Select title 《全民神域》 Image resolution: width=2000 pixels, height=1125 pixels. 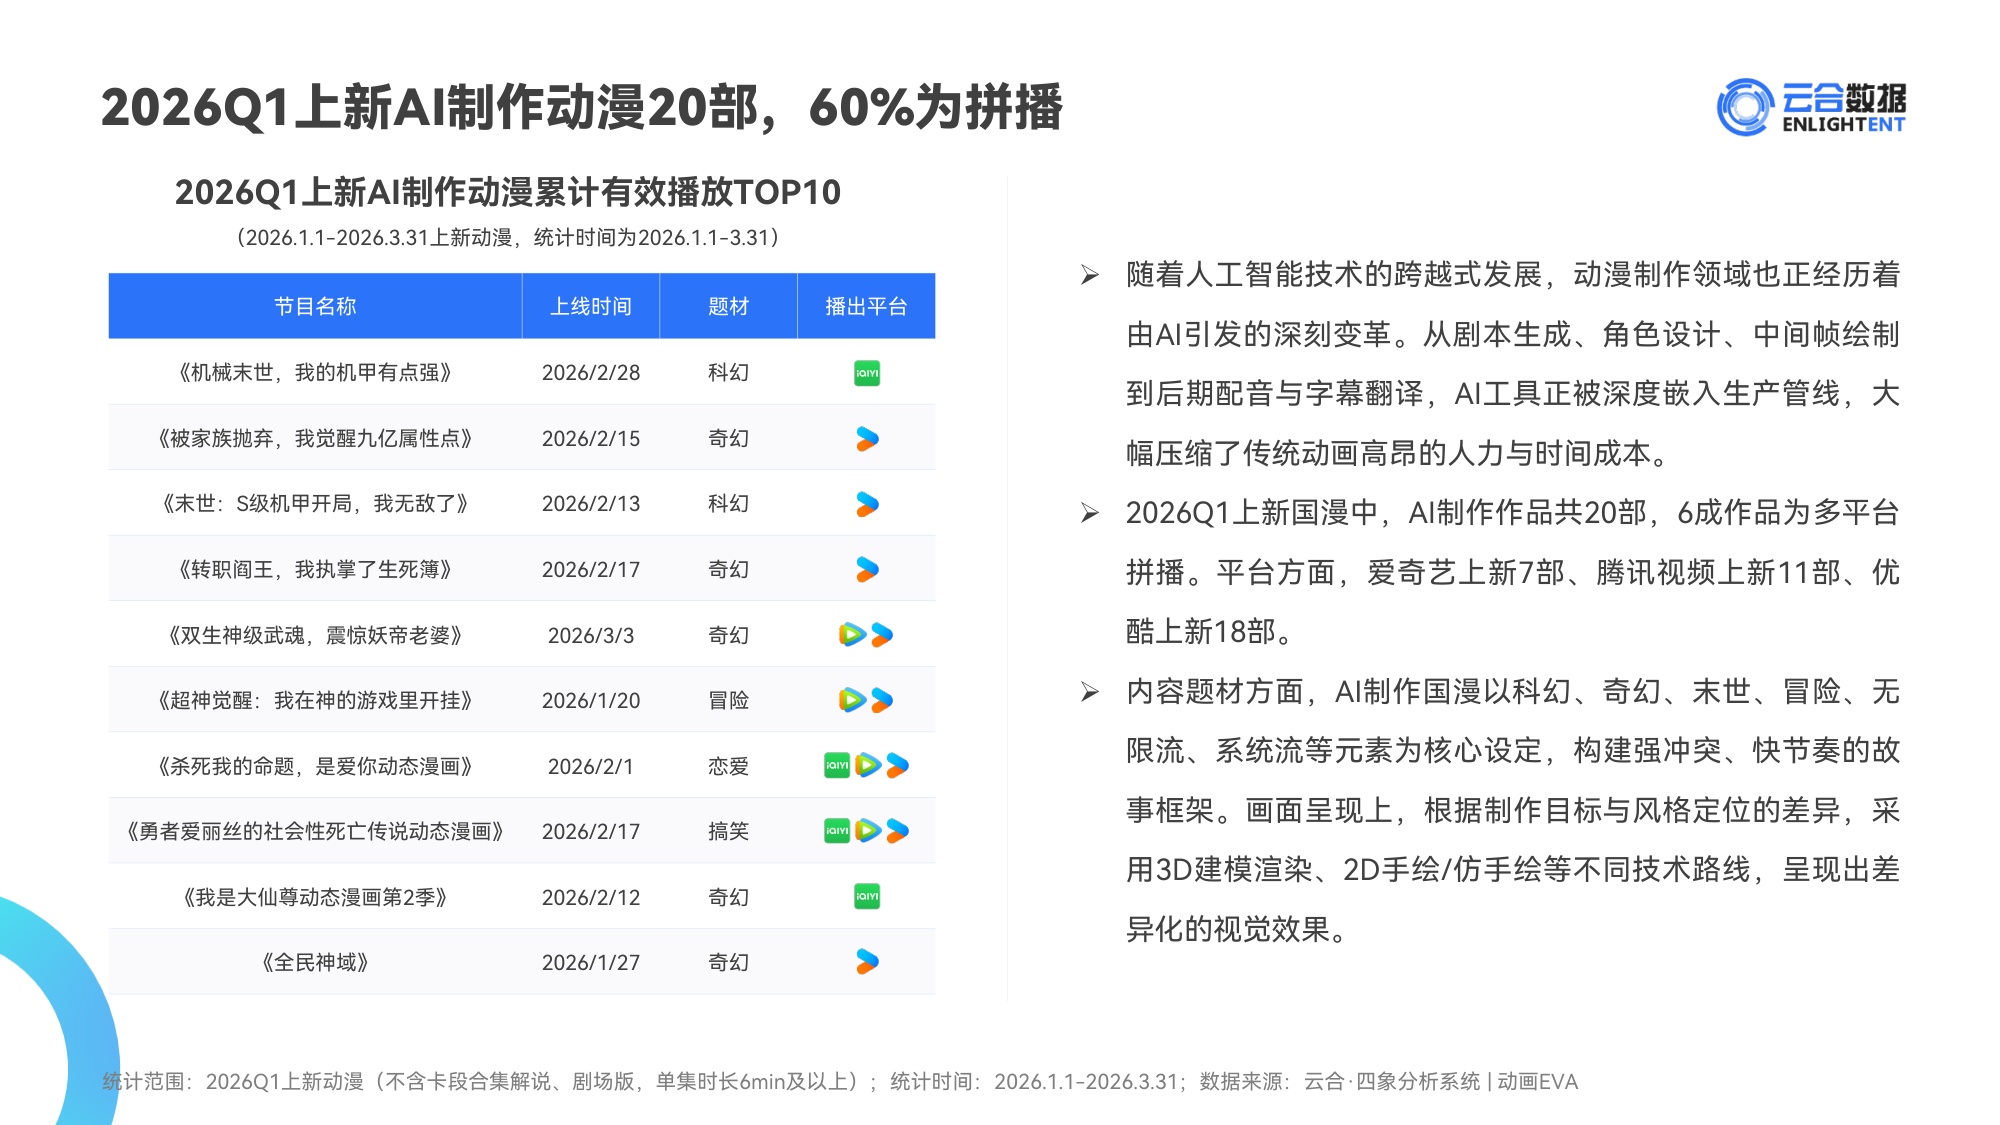click(315, 962)
